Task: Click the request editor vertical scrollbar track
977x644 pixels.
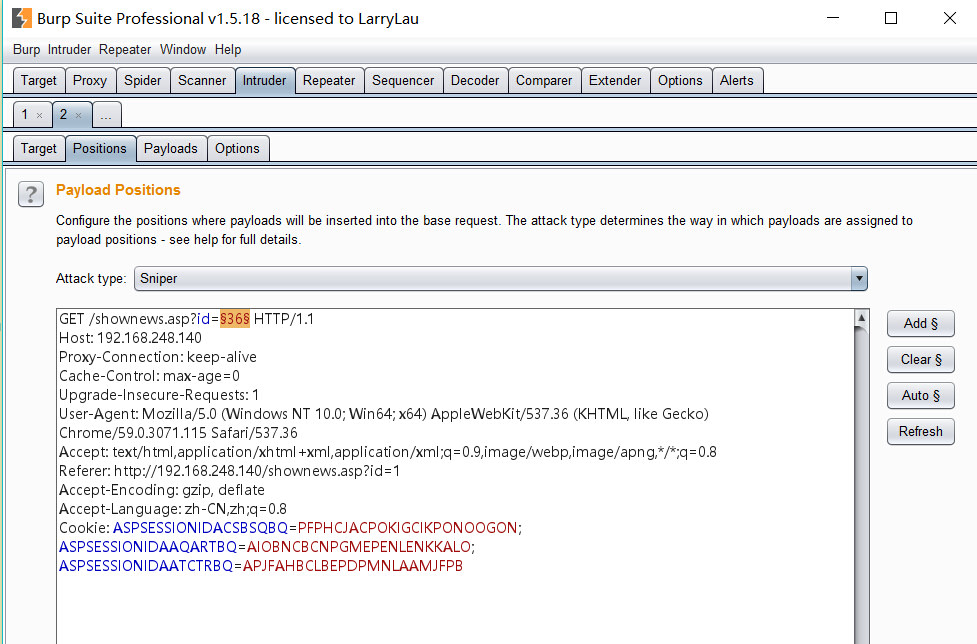Action: pos(862,486)
